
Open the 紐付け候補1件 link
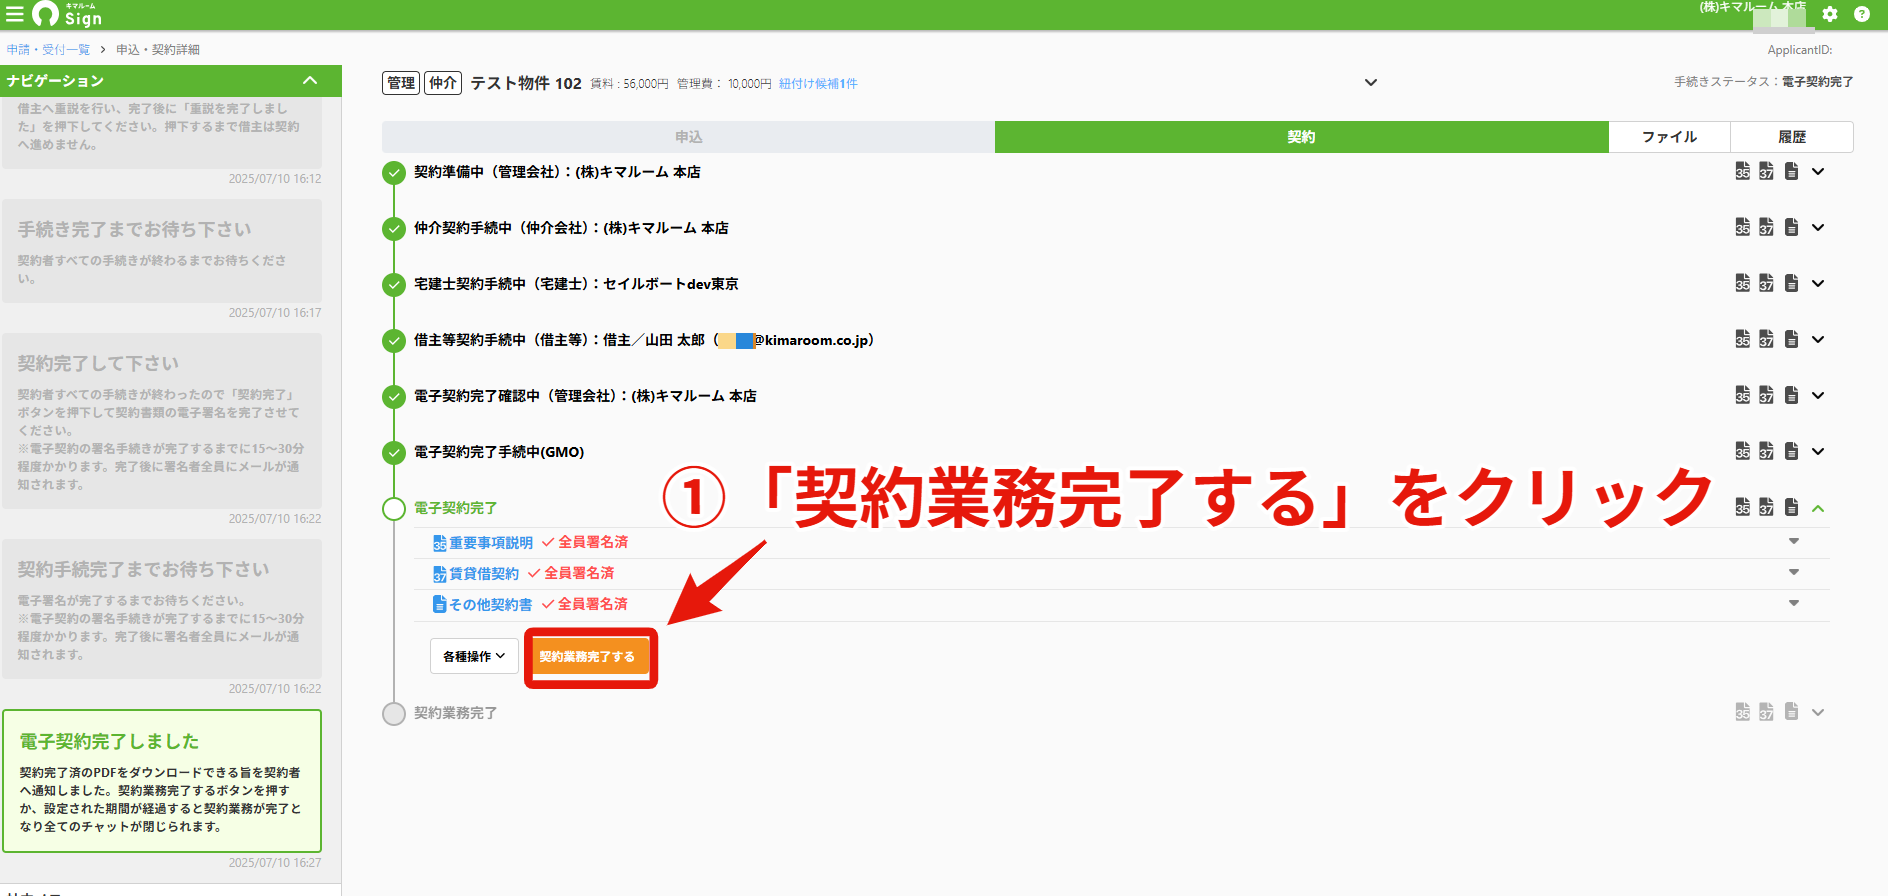point(818,84)
